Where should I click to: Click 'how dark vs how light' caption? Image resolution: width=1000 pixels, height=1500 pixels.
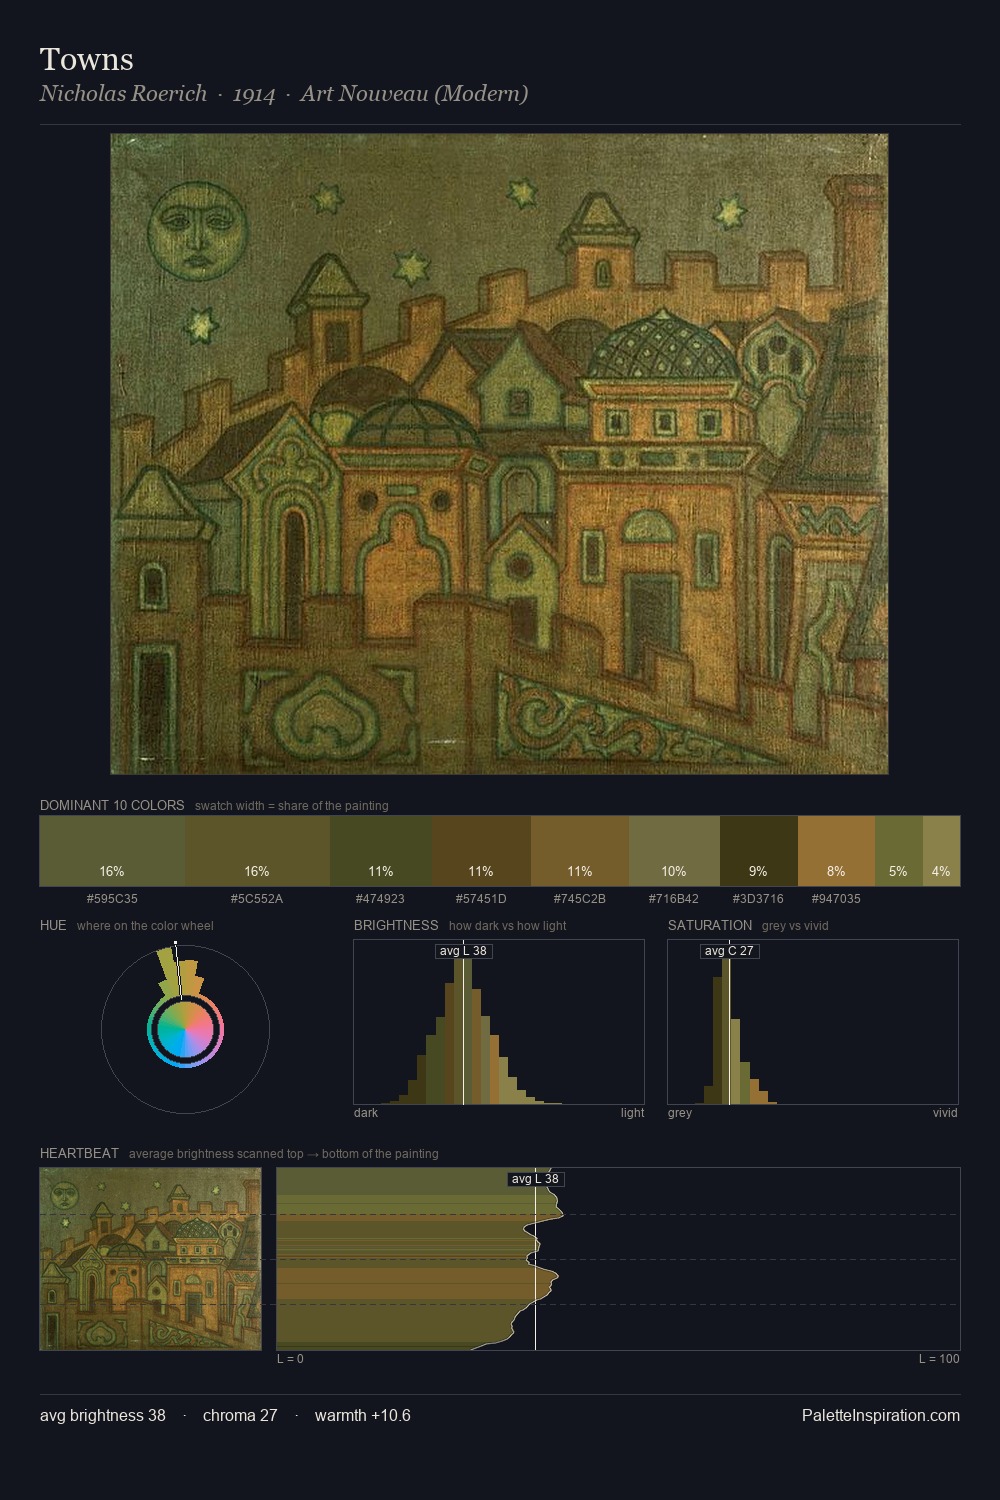tap(507, 926)
